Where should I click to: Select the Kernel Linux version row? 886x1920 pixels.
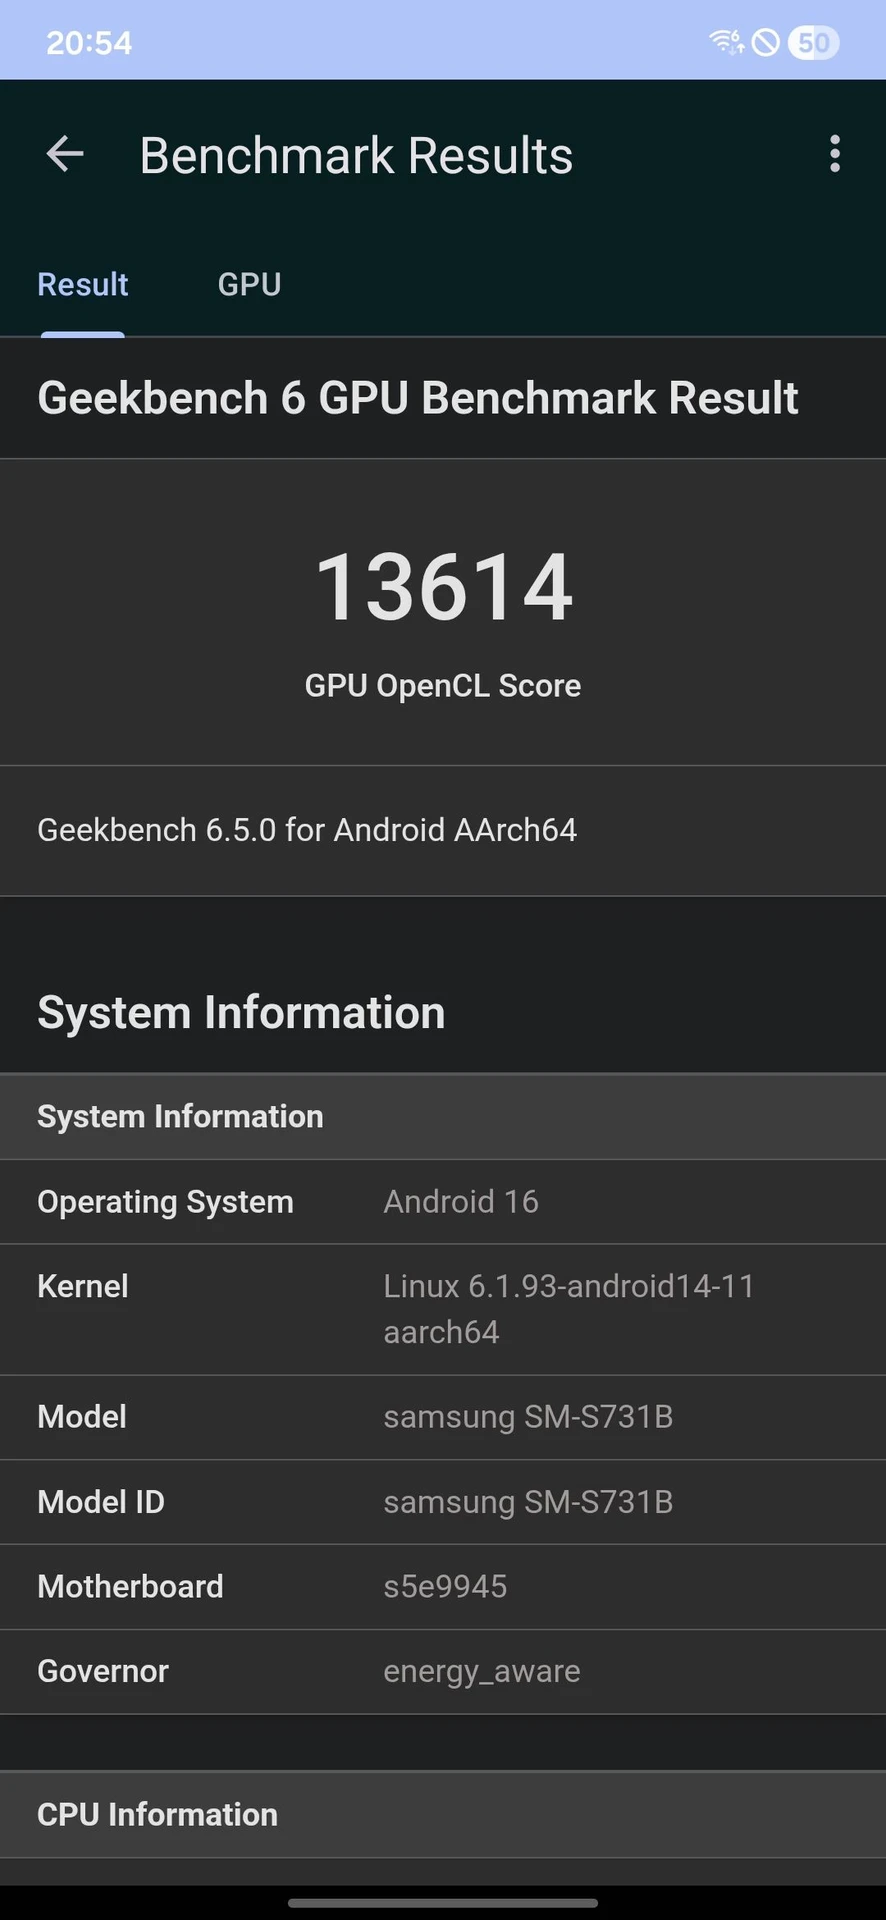443,1310
